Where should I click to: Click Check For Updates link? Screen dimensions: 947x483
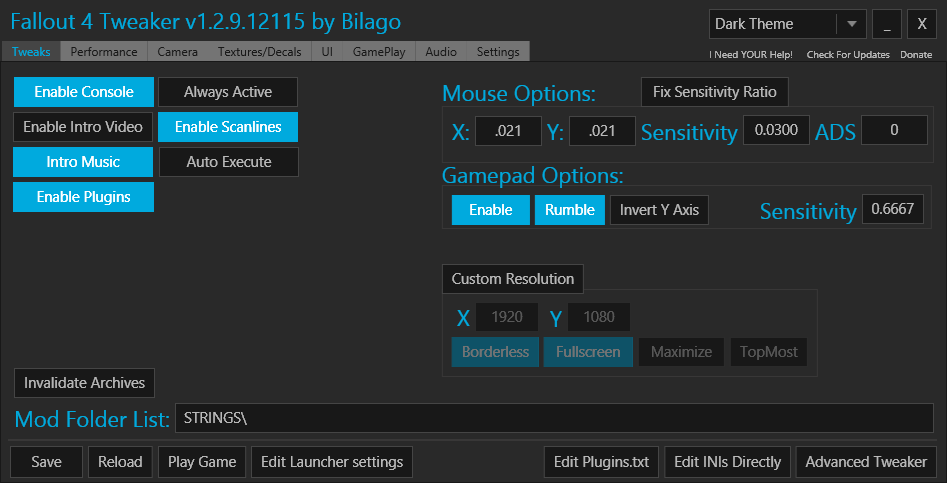848,55
